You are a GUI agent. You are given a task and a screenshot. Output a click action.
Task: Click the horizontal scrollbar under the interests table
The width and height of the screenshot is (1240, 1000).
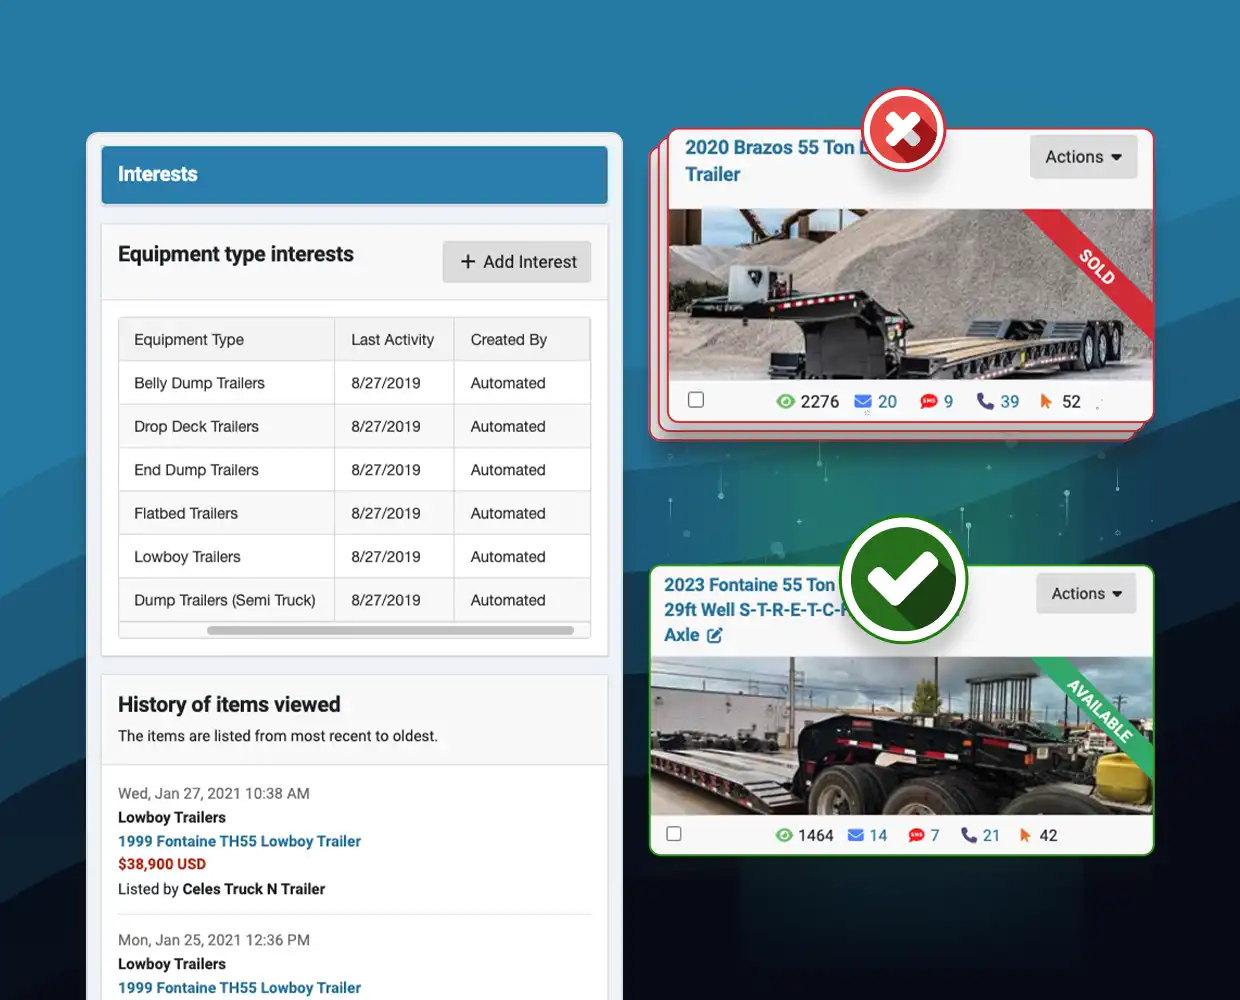click(390, 631)
